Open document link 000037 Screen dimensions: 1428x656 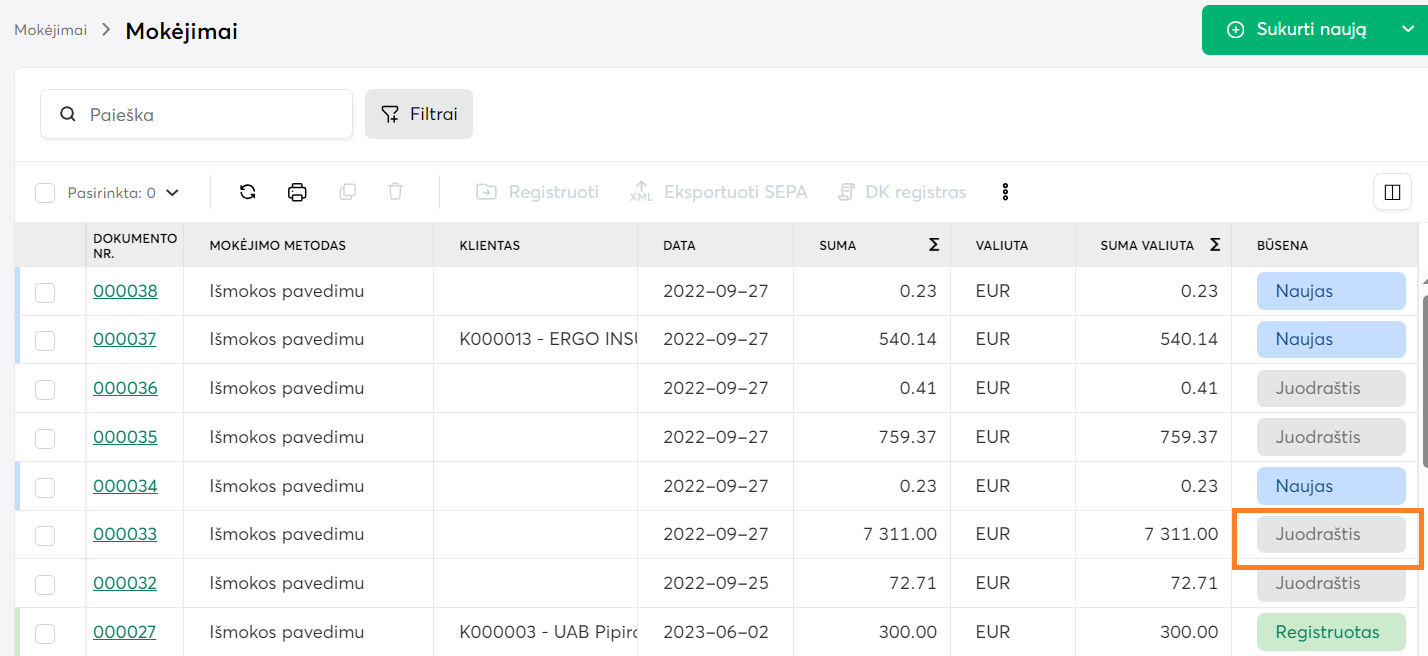pos(125,339)
